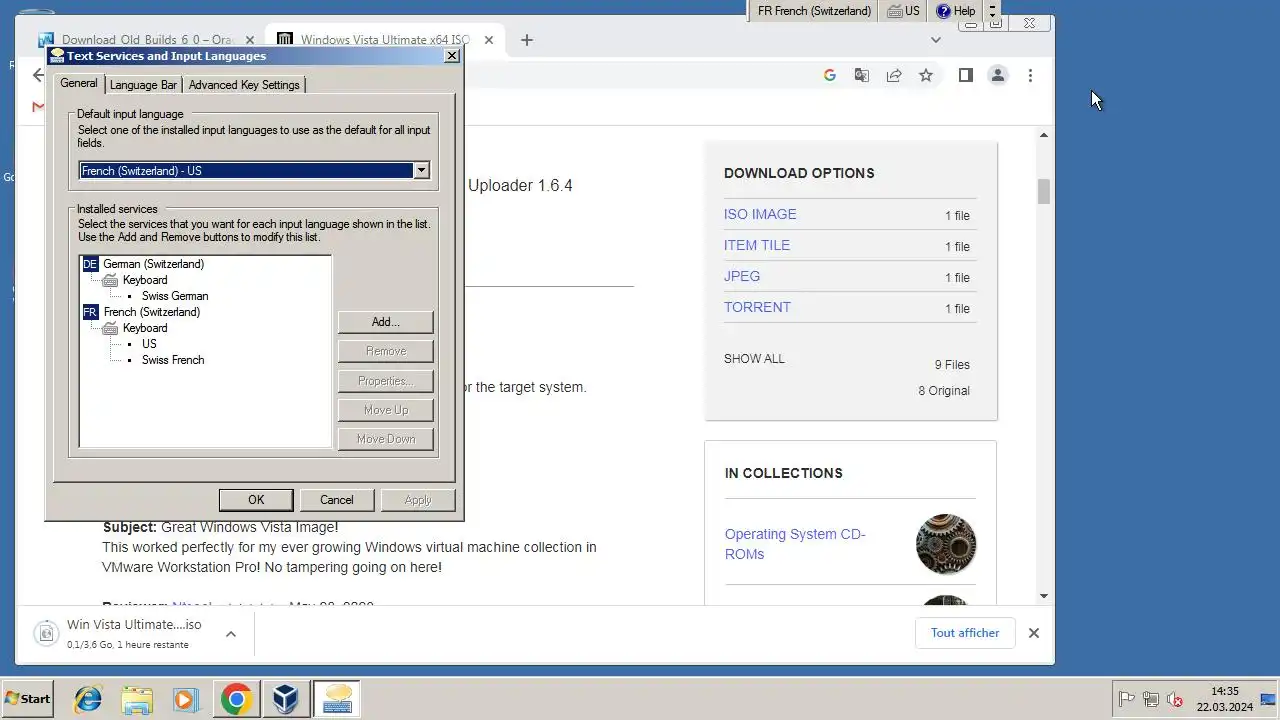The width and height of the screenshot is (1280, 720).
Task: Select French (Switzerland) in installed services
Action: pyautogui.click(x=151, y=312)
